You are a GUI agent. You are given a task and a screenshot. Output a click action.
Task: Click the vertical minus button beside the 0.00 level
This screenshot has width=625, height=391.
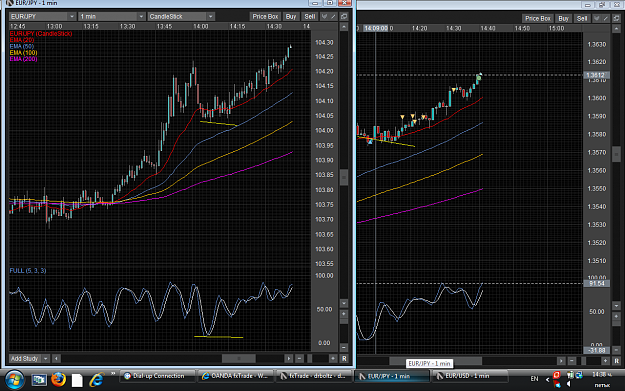[344, 348]
